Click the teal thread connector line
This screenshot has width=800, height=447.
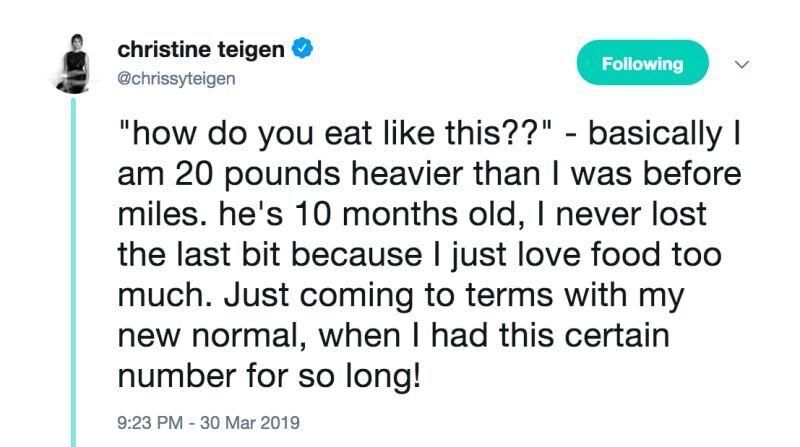(73, 272)
